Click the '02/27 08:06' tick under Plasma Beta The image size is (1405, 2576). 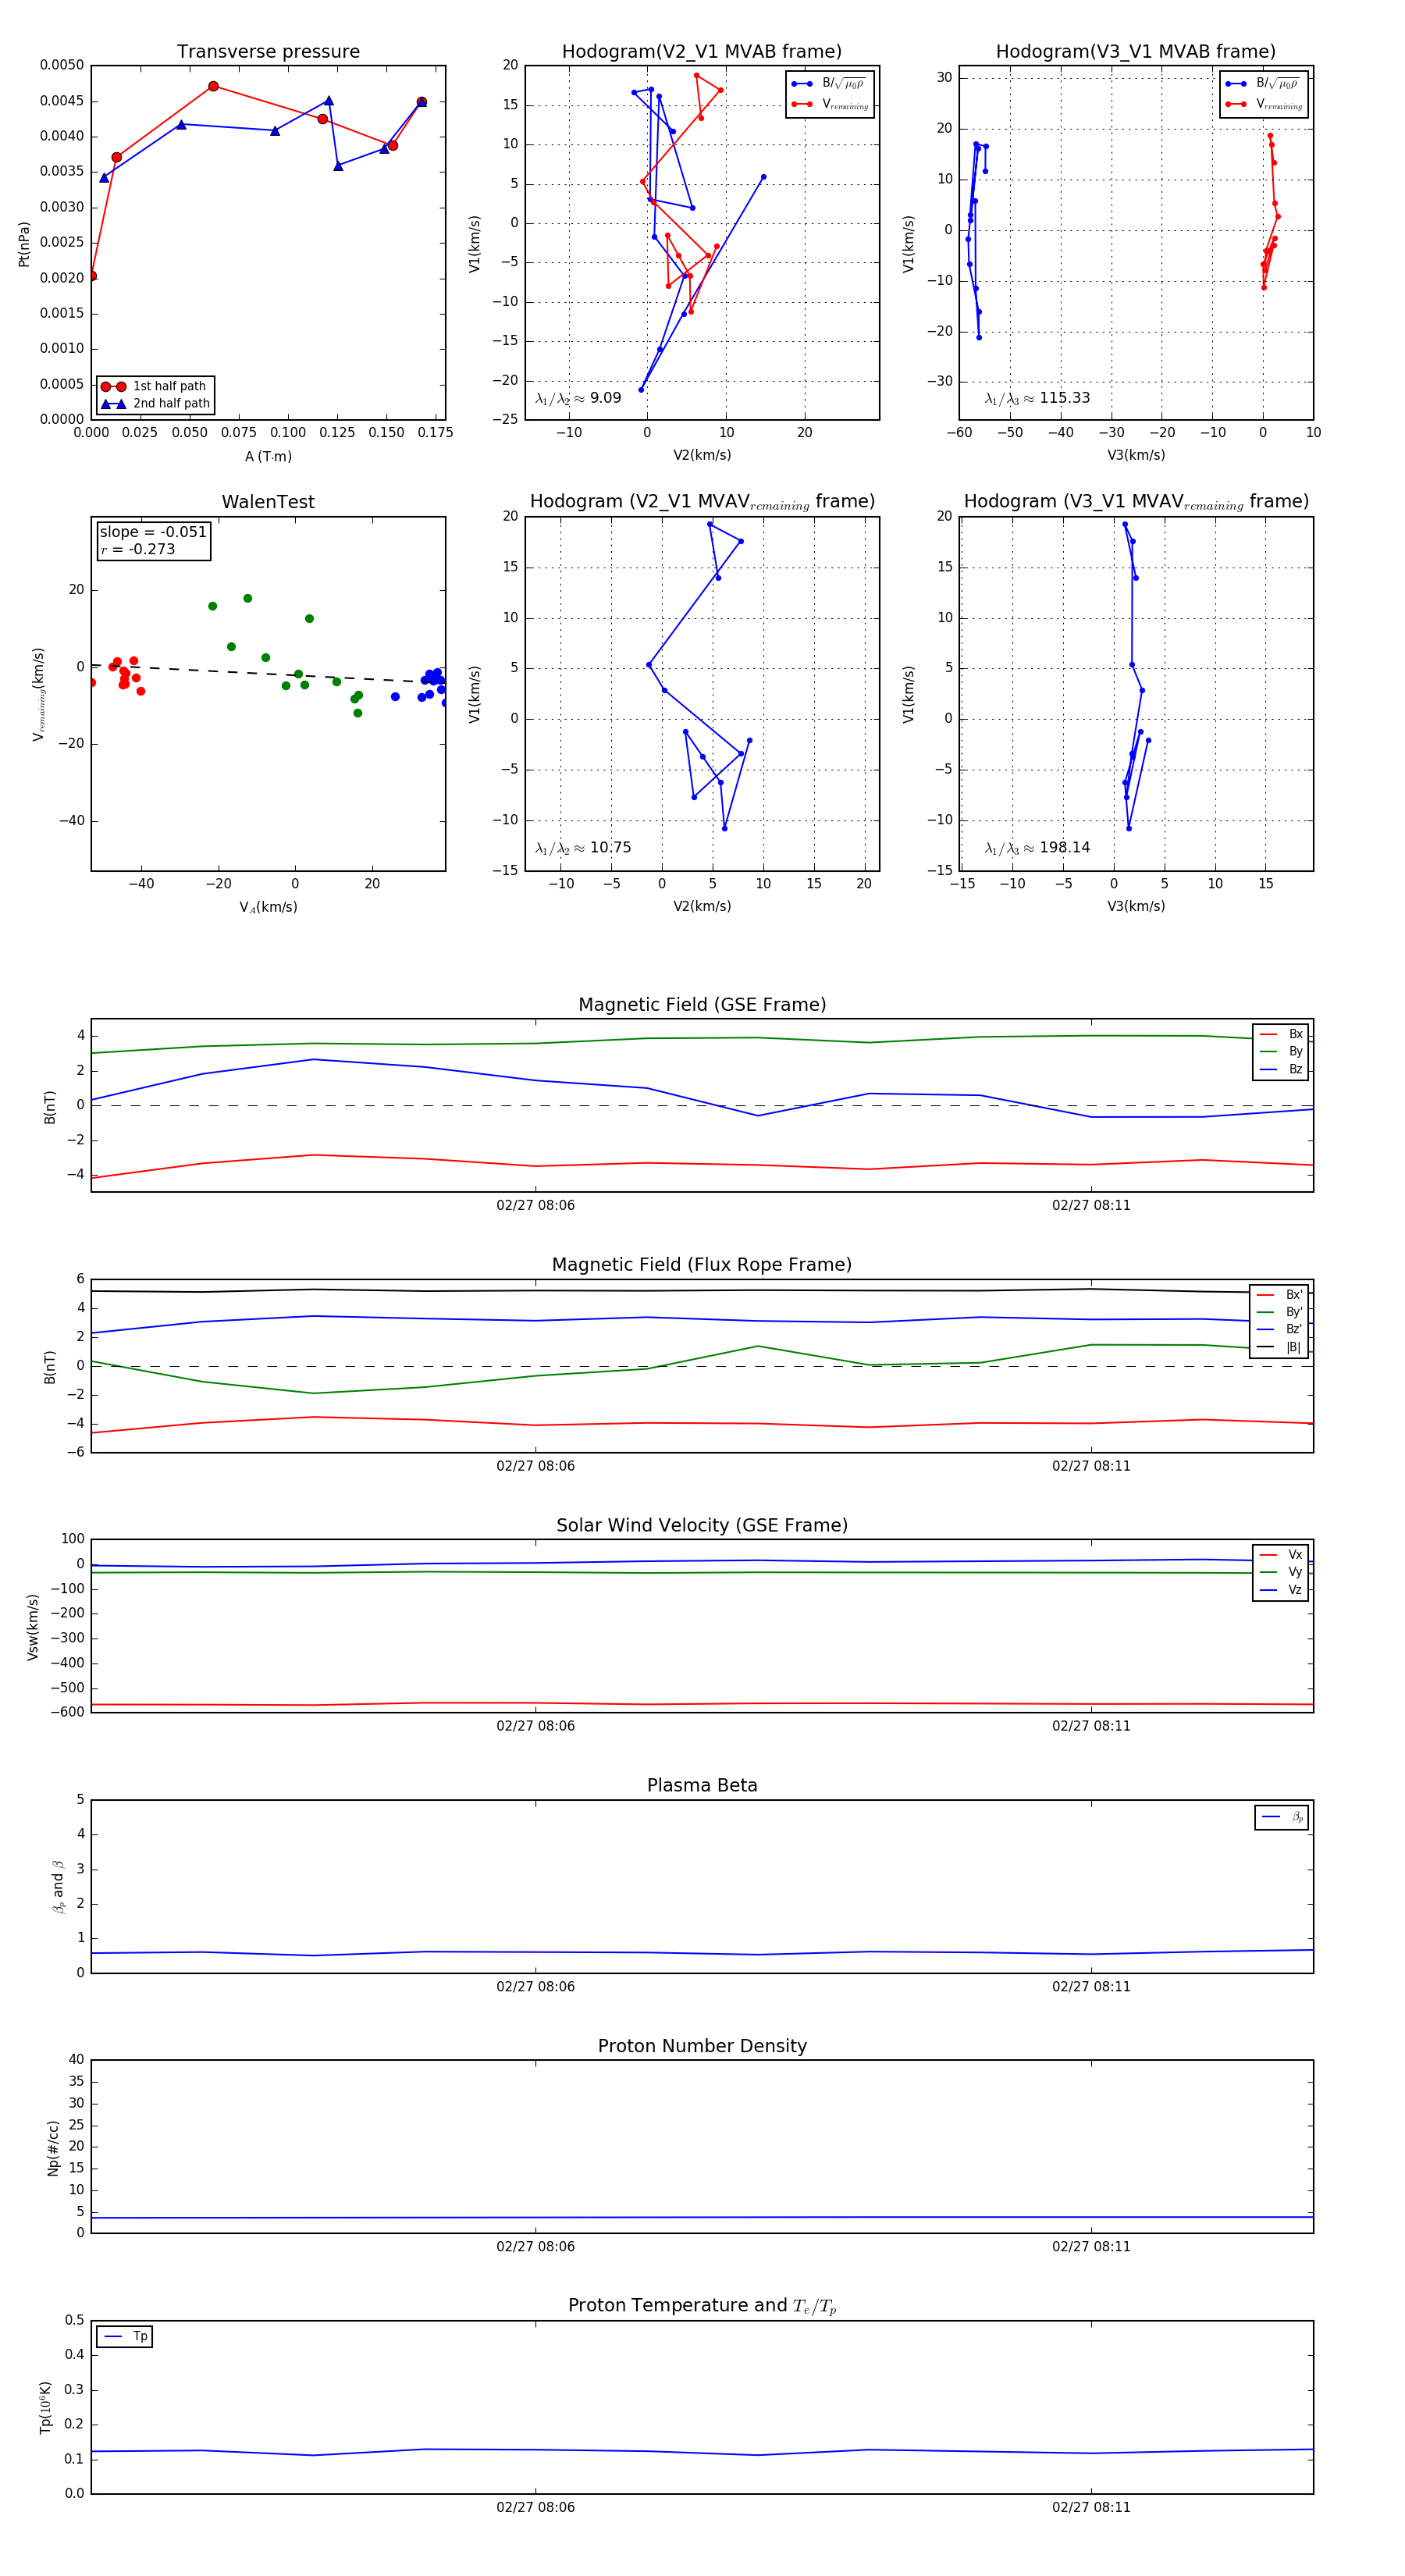(536, 1987)
